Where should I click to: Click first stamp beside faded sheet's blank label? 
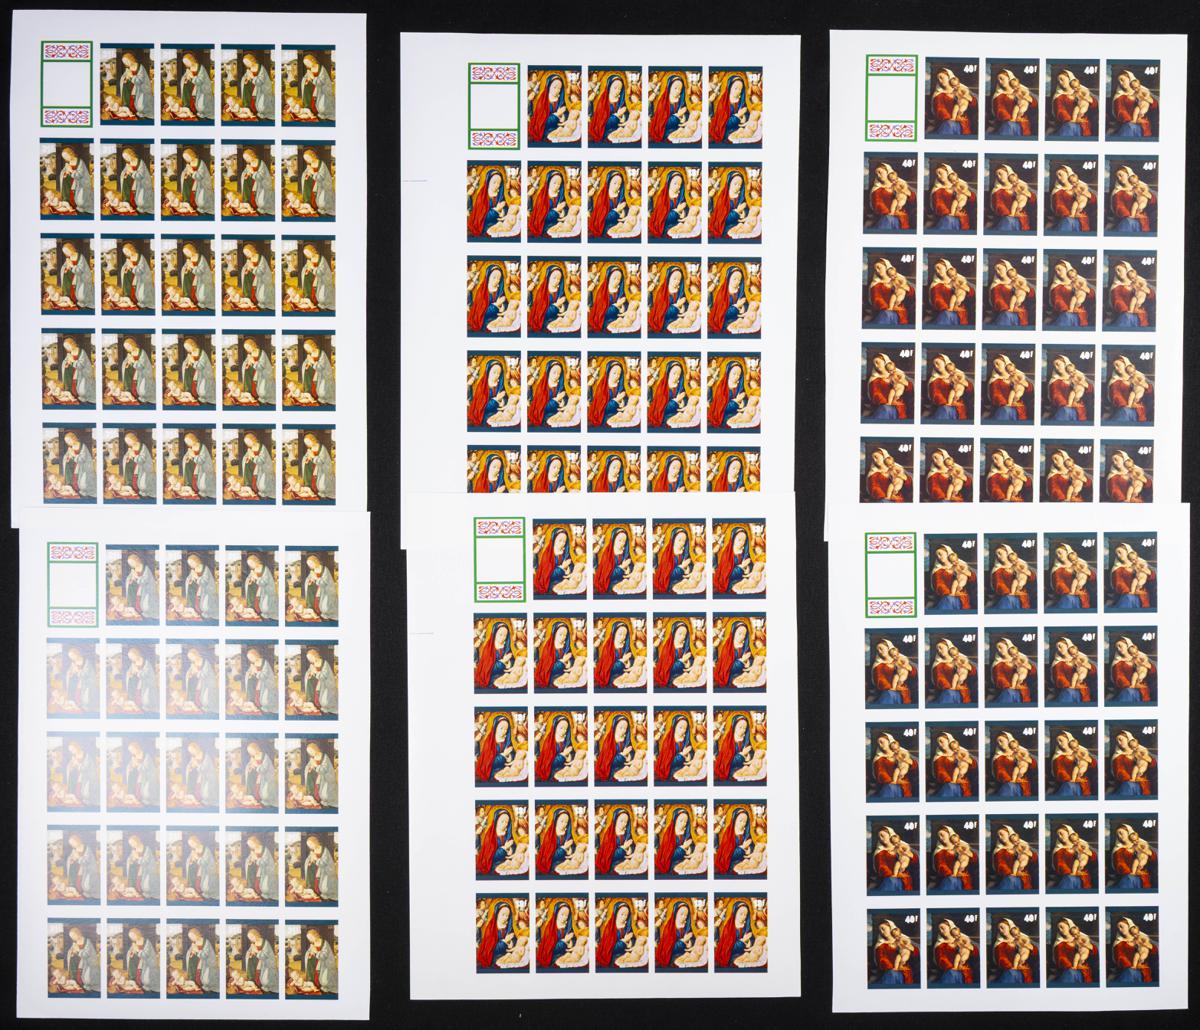[x=132, y=584]
